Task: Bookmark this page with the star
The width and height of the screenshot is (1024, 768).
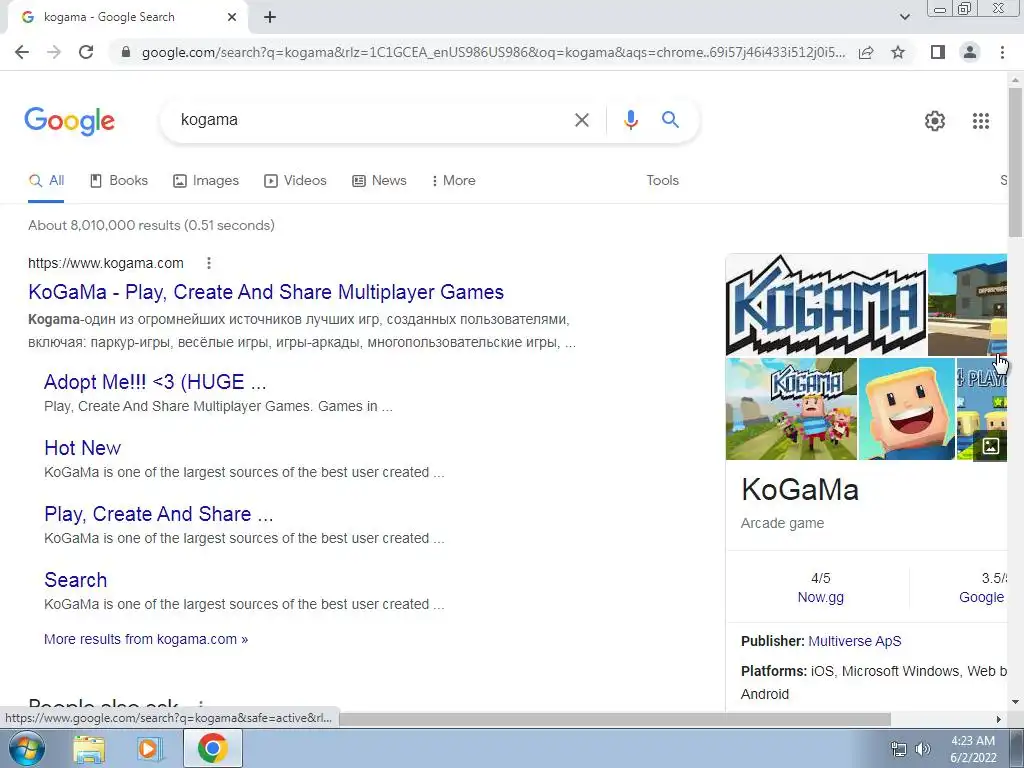Action: coord(898,52)
